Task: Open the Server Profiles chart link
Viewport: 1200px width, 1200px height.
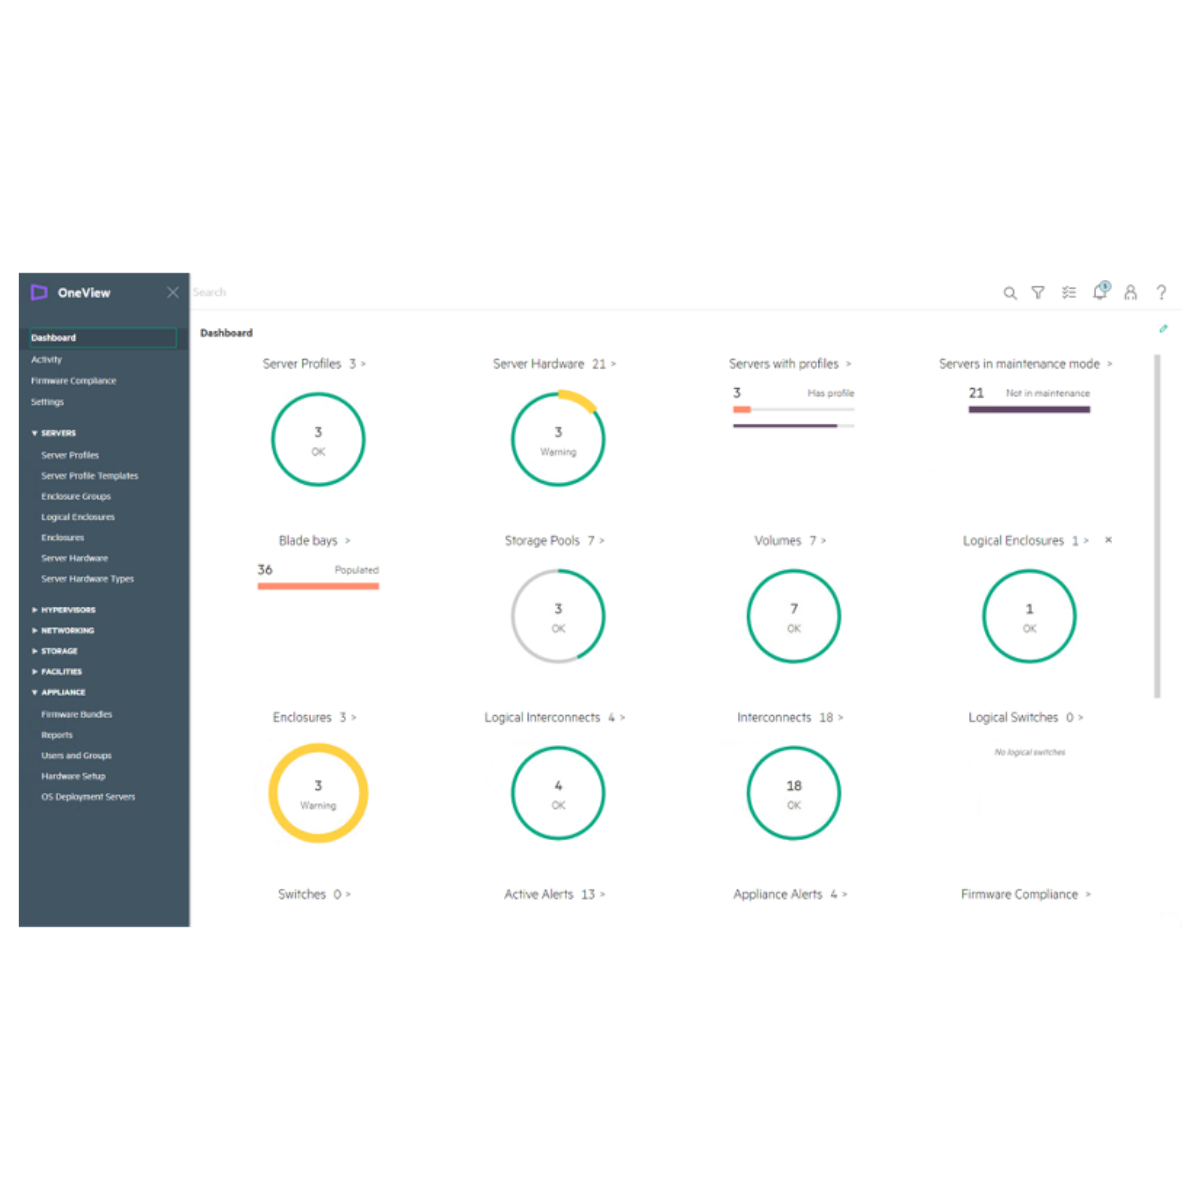Action: point(315,364)
